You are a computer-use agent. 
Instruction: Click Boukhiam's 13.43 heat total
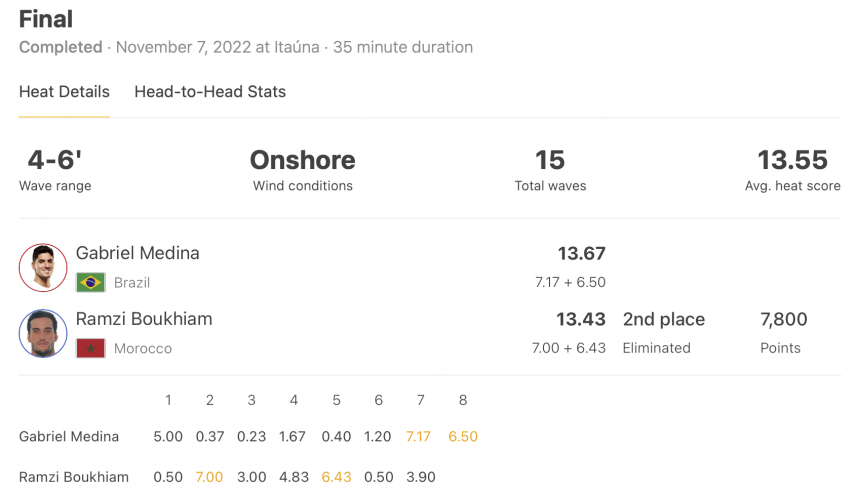pos(581,319)
